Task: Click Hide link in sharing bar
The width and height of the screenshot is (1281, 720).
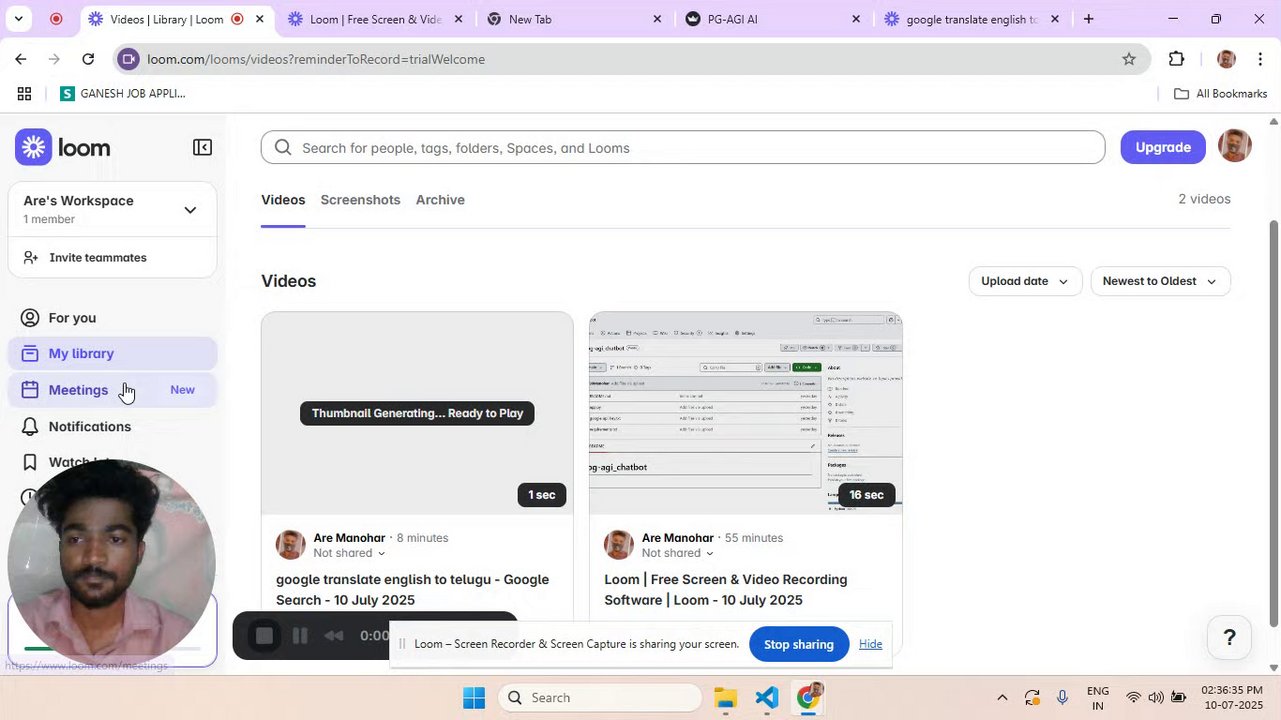Action: [x=870, y=644]
